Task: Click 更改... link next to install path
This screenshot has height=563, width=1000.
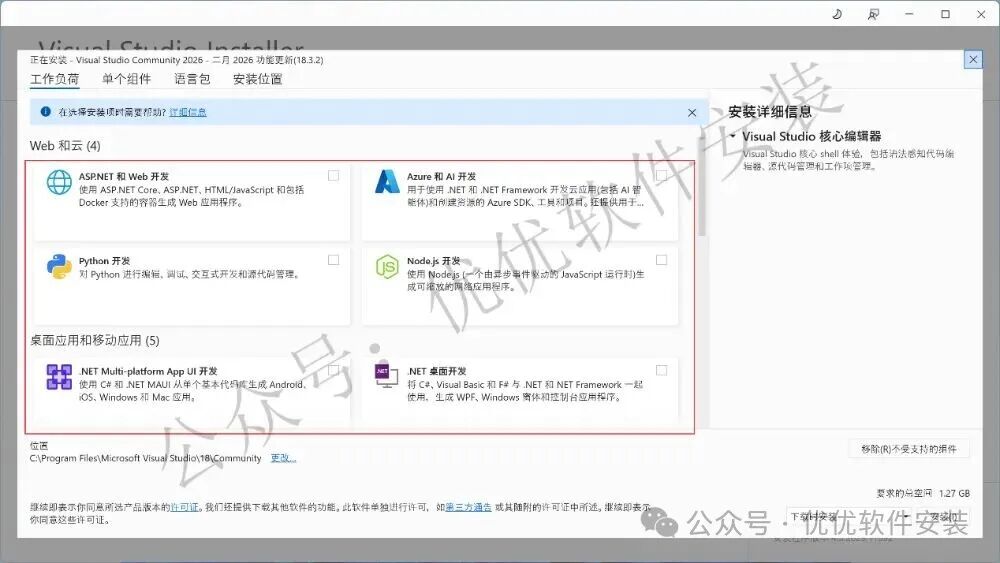Action: click(283, 458)
